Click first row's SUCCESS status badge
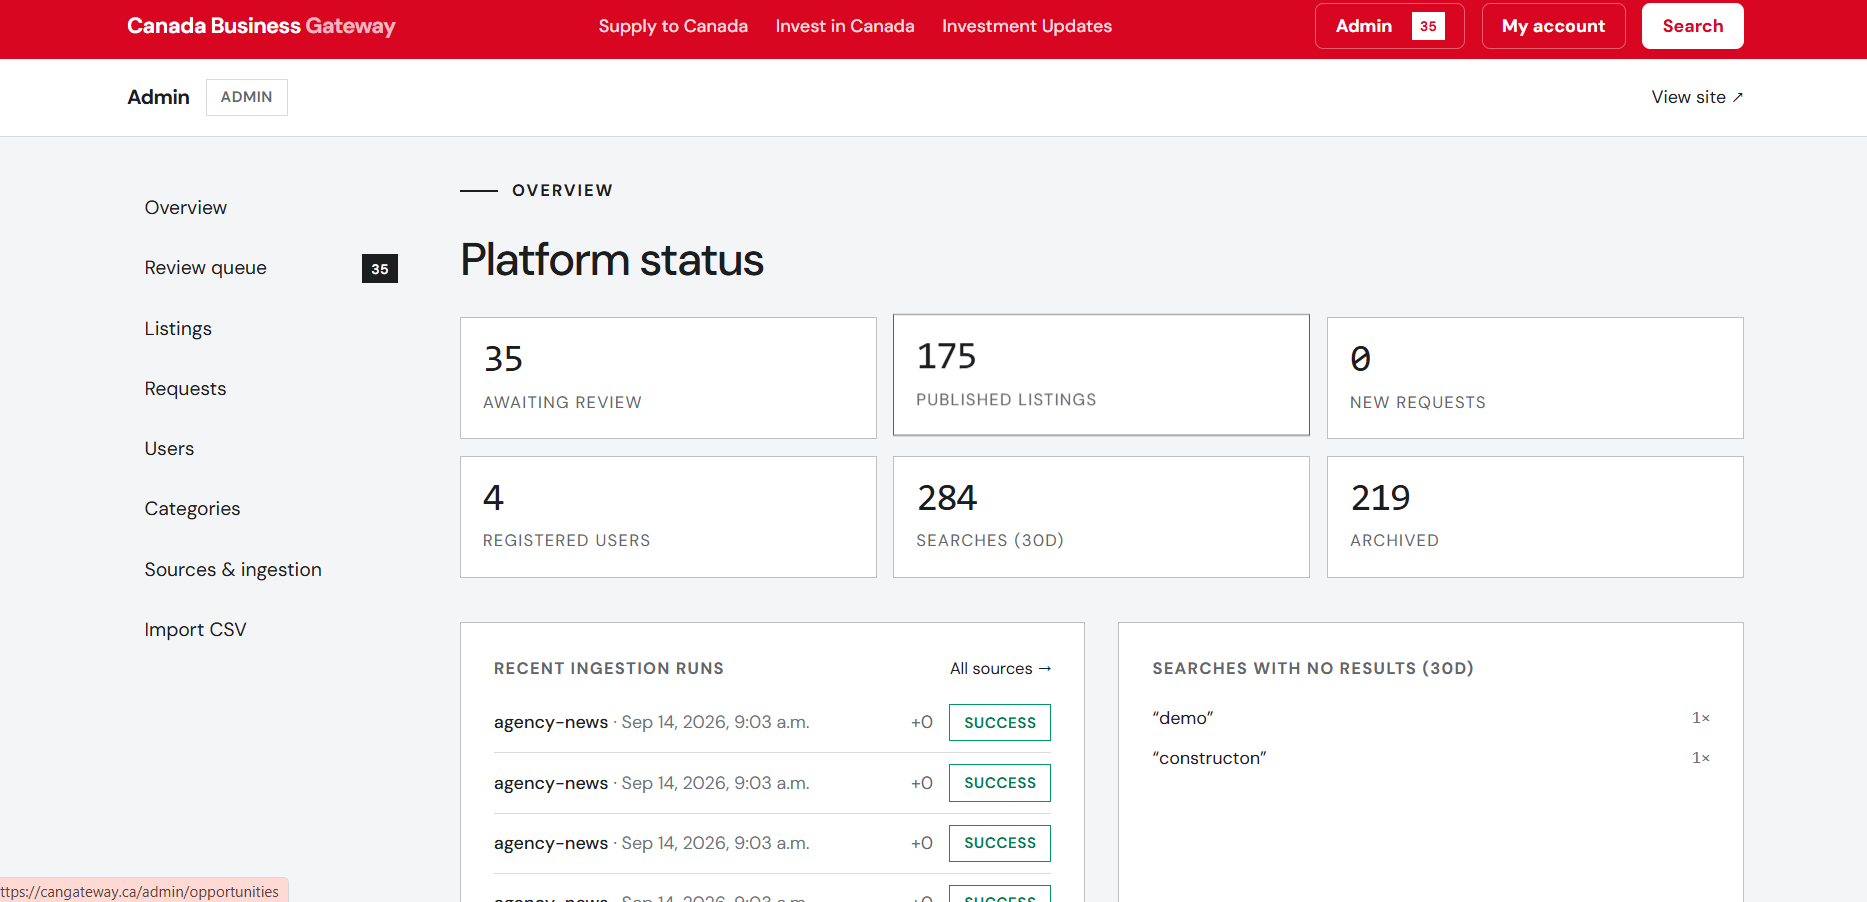Viewport: 1867px width, 902px height. (1000, 723)
